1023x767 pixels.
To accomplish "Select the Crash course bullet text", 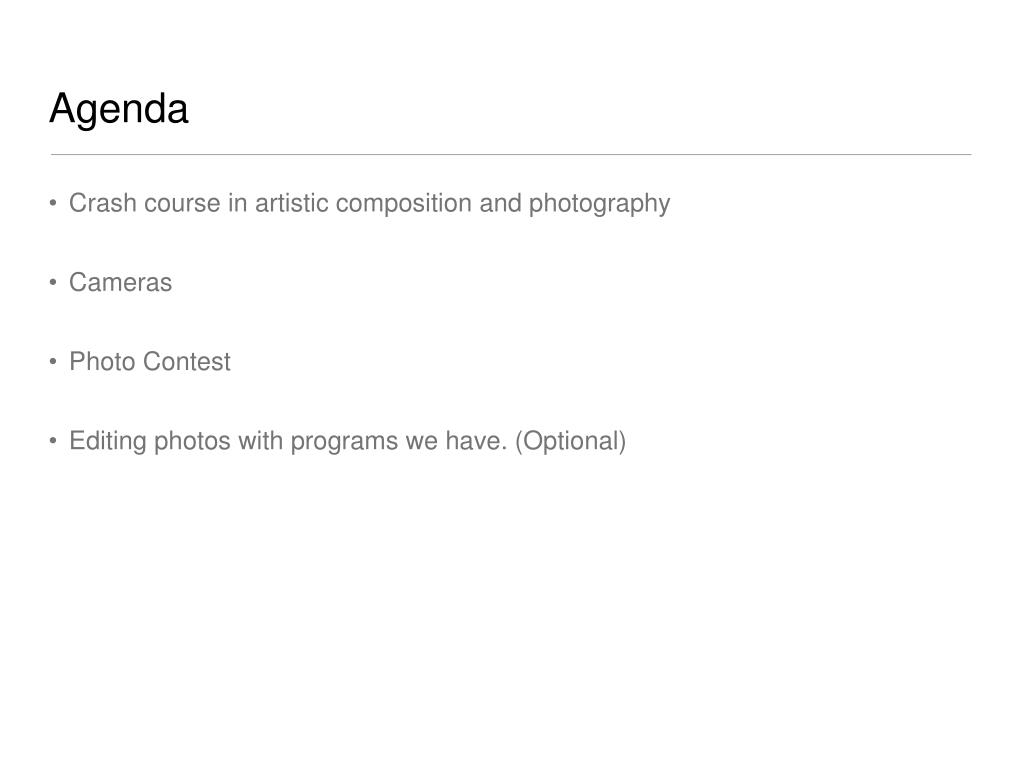I will (x=369, y=203).
